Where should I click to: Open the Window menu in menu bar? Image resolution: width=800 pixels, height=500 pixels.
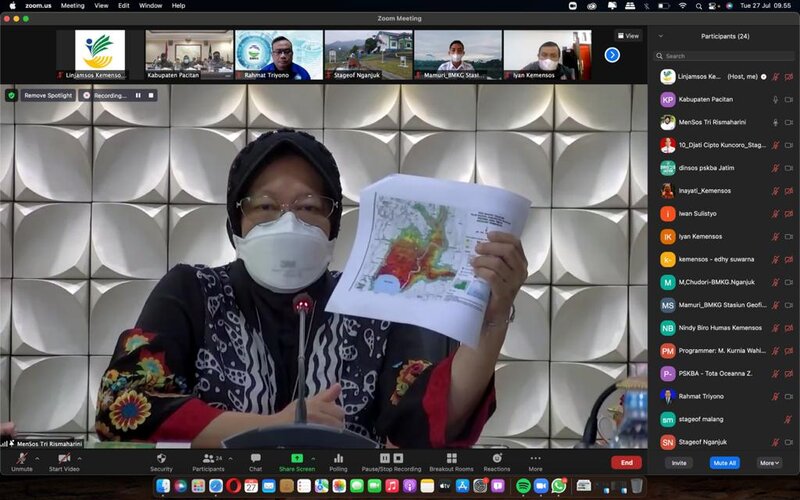pyautogui.click(x=150, y=5)
